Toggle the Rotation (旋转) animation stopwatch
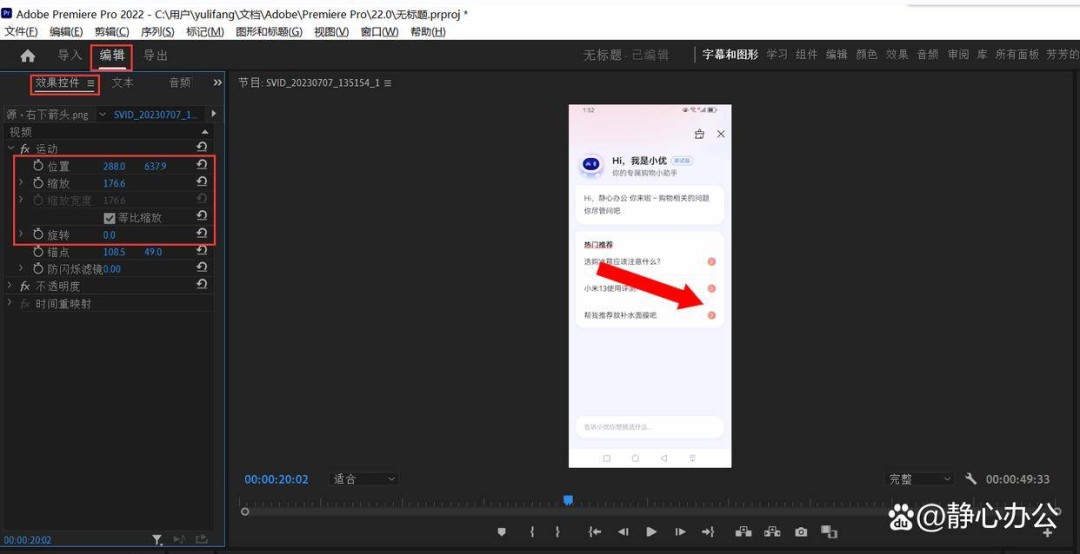Viewport: 1080px width, 554px height. tap(39, 235)
